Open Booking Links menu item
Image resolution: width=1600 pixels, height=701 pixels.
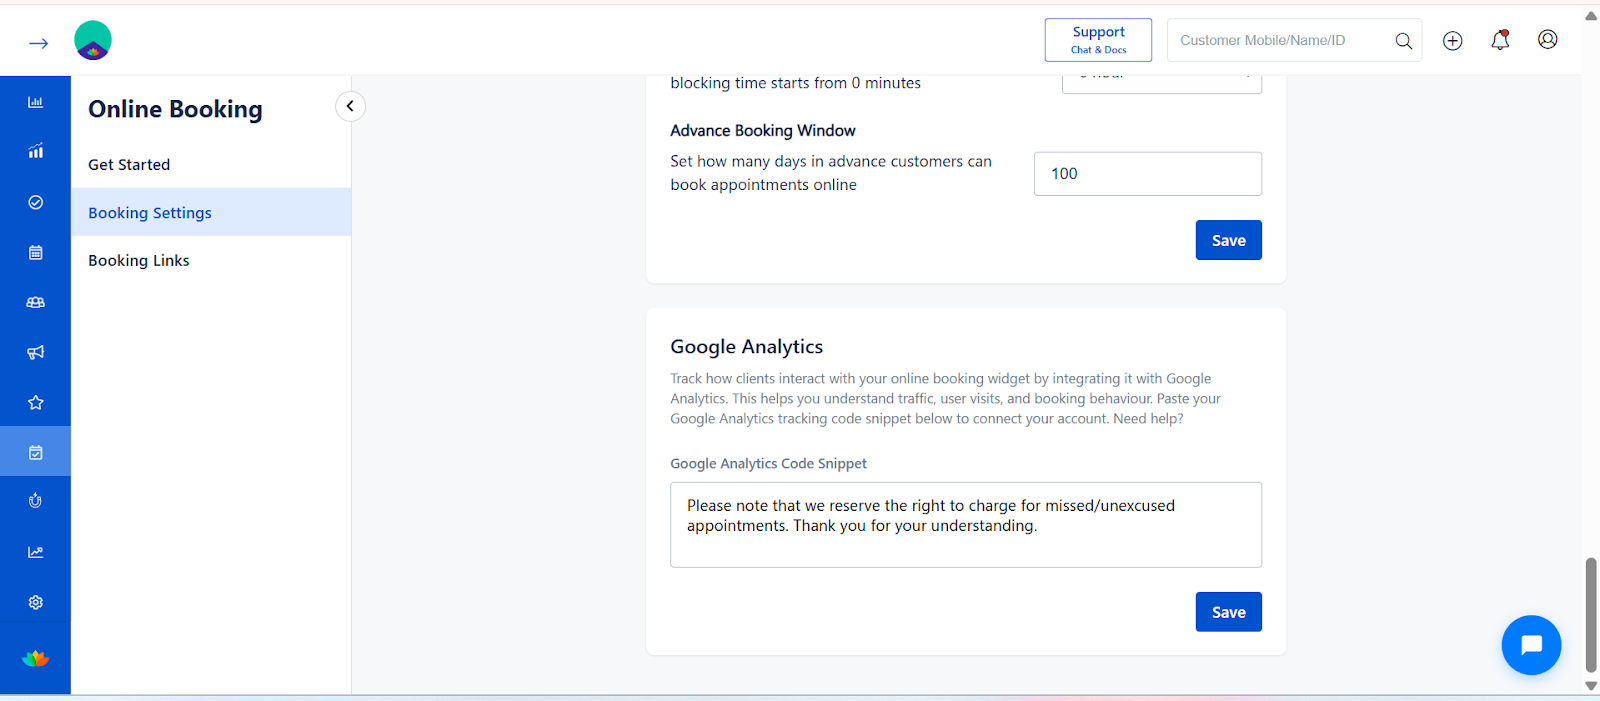point(139,261)
